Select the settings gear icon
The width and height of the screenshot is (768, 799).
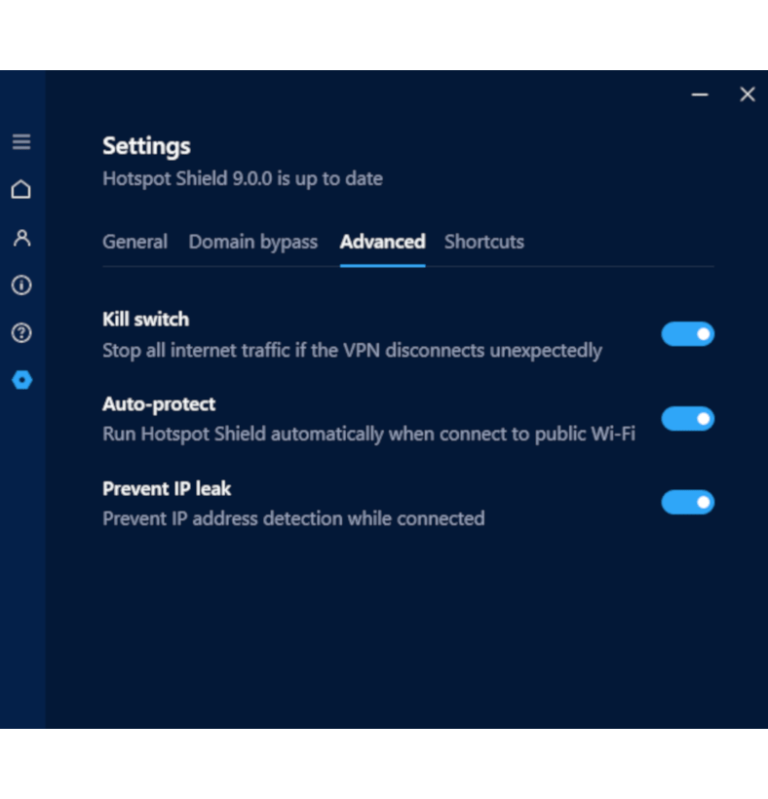tap(22, 380)
